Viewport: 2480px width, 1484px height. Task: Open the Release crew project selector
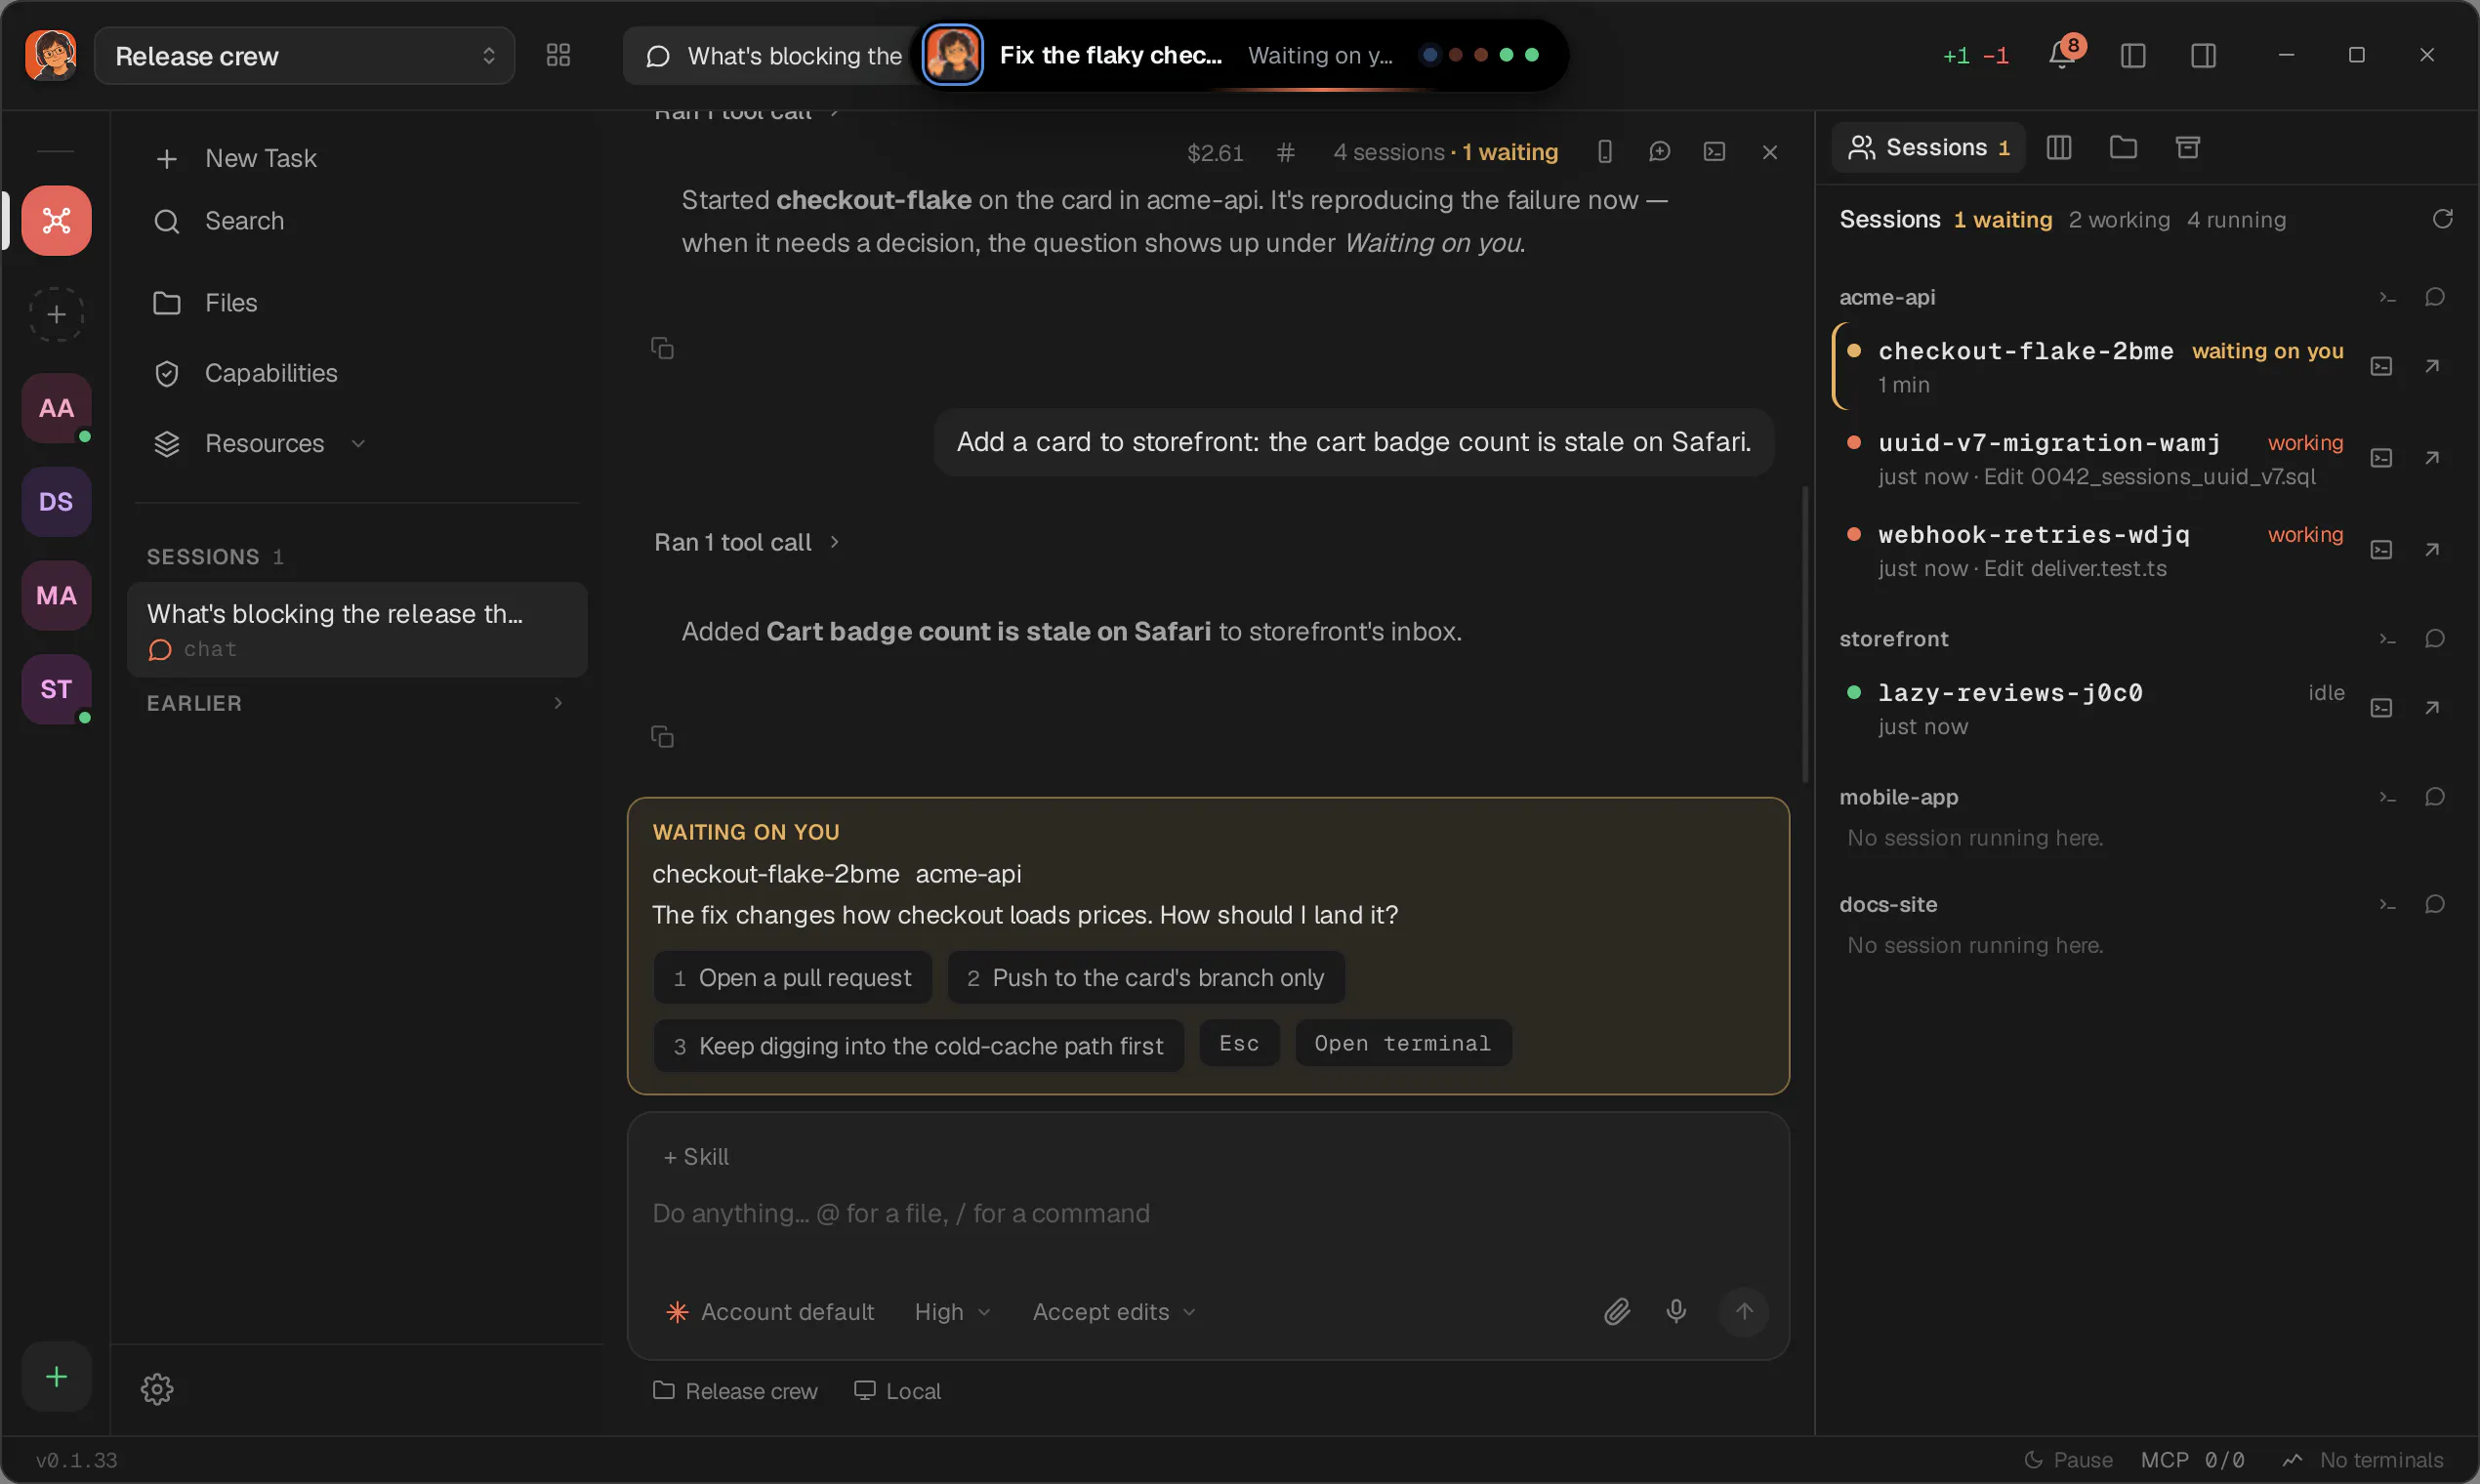304,56
